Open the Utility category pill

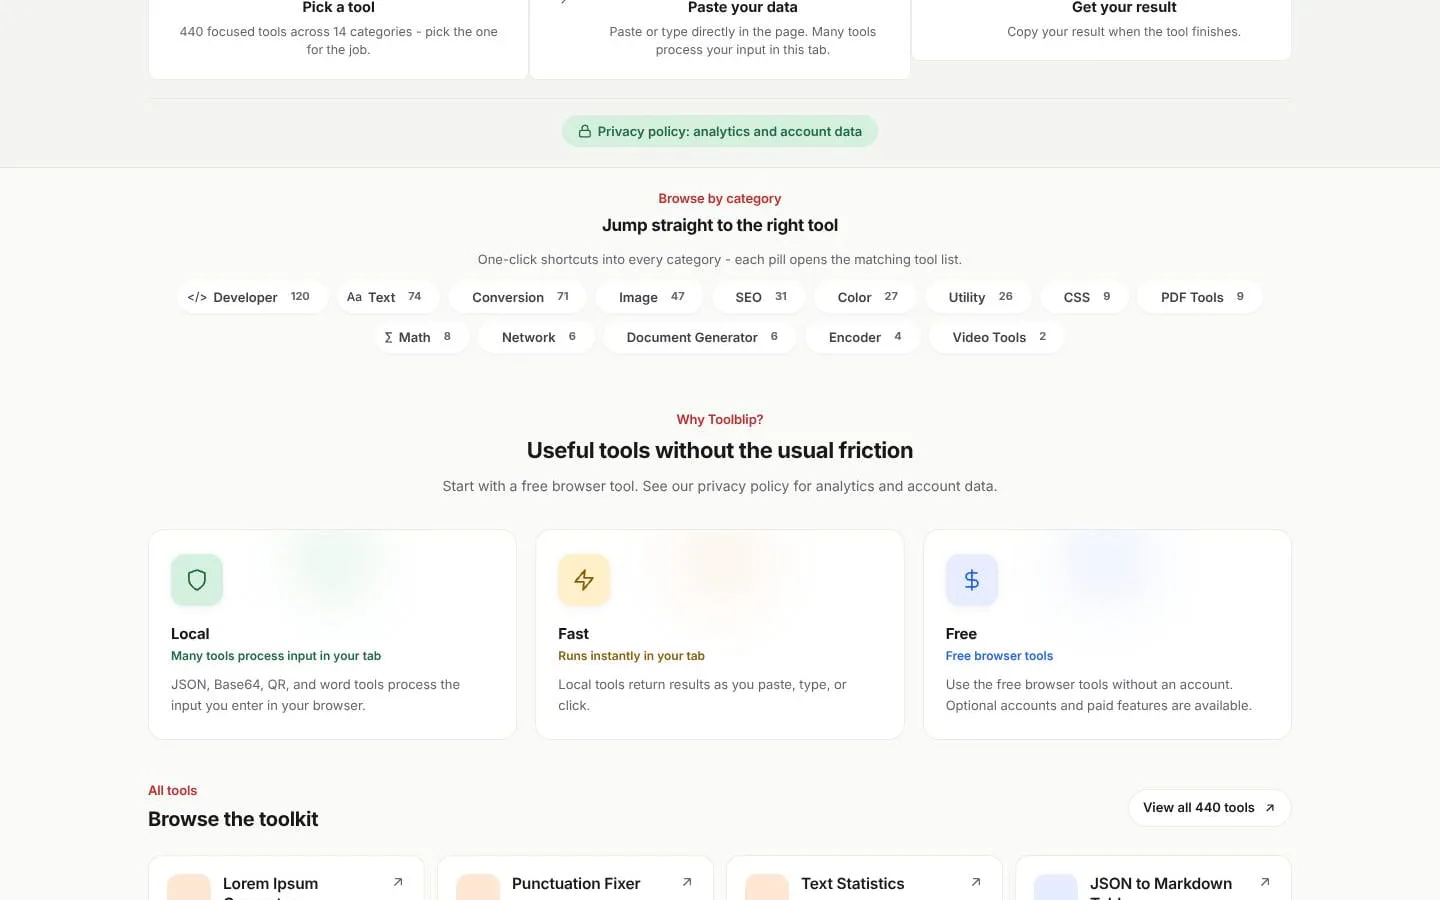coord(978,297)
